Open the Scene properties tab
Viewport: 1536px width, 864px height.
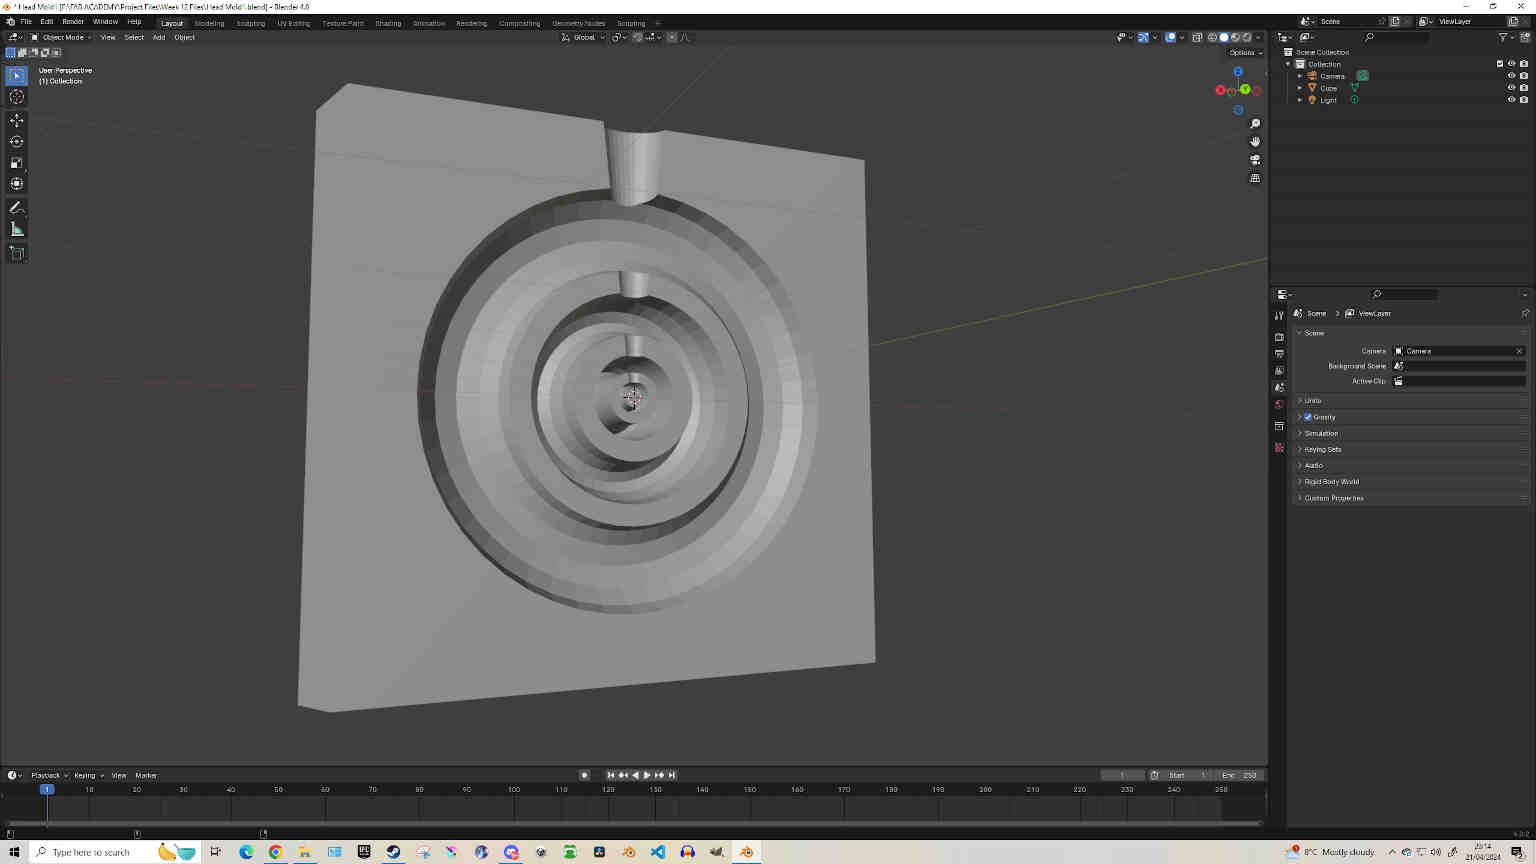pyautogui.click(x=1279, y=388)
